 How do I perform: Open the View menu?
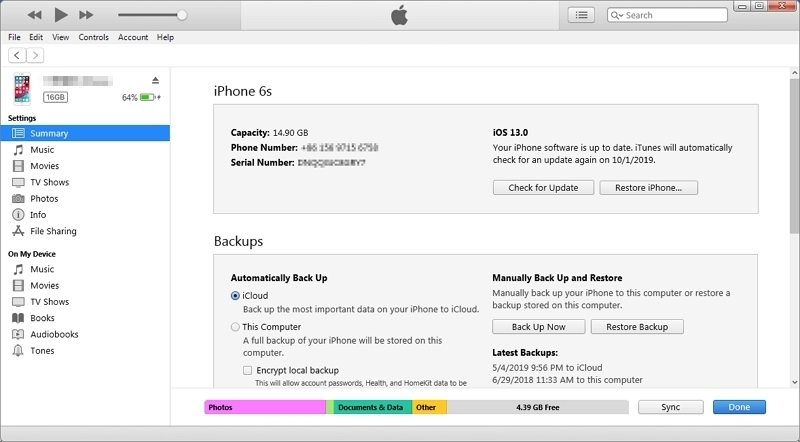(x=60, y=37)
